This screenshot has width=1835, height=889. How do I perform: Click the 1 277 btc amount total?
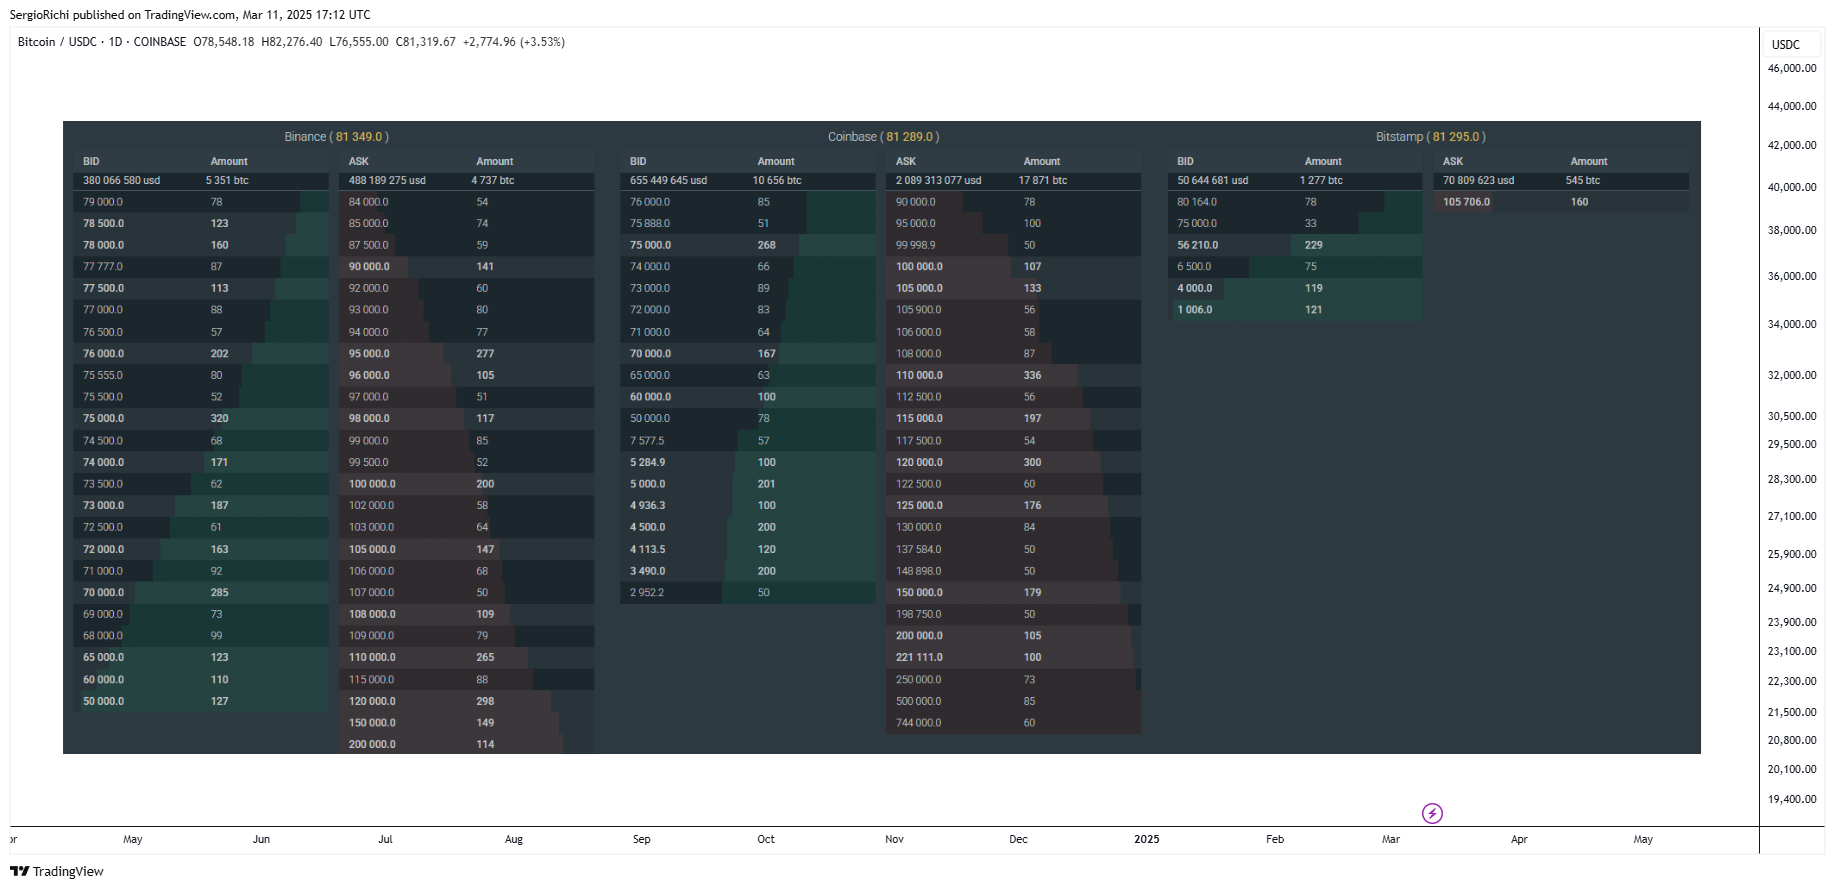click(x=1321, y=181)
